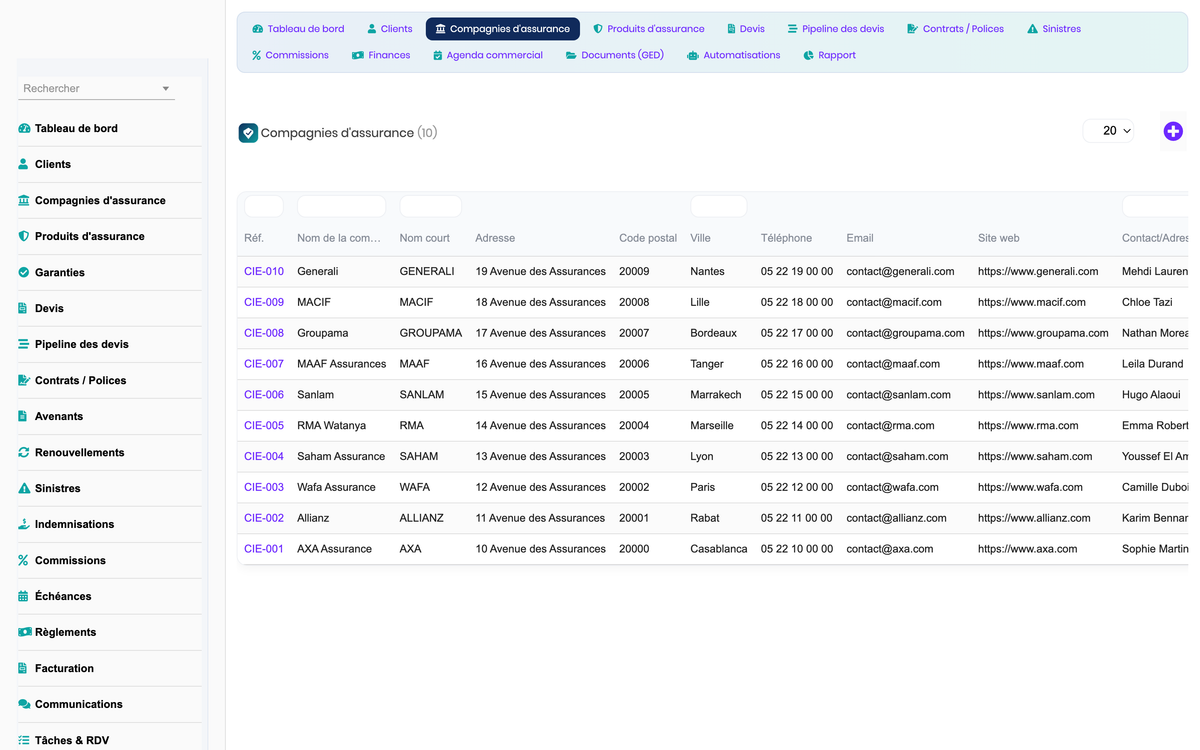Click the shield badge beside Compagnies d'assurance title
This screenshot has width=1200, height=750.
pos(248,133)
